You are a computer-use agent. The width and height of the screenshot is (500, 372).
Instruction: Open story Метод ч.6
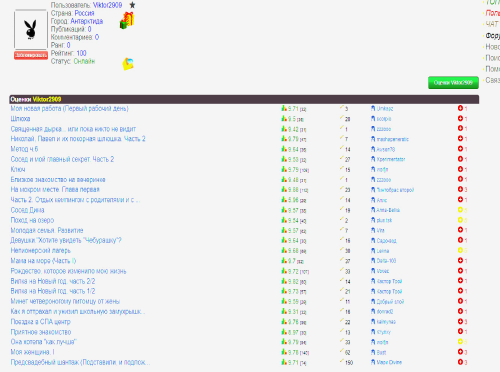coord(24,149)
